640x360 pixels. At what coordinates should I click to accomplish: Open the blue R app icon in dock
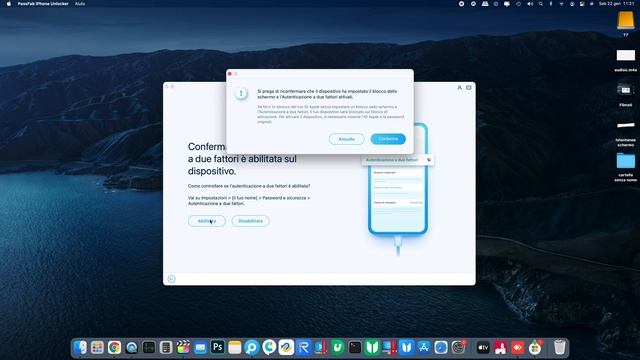click(303, 347)
